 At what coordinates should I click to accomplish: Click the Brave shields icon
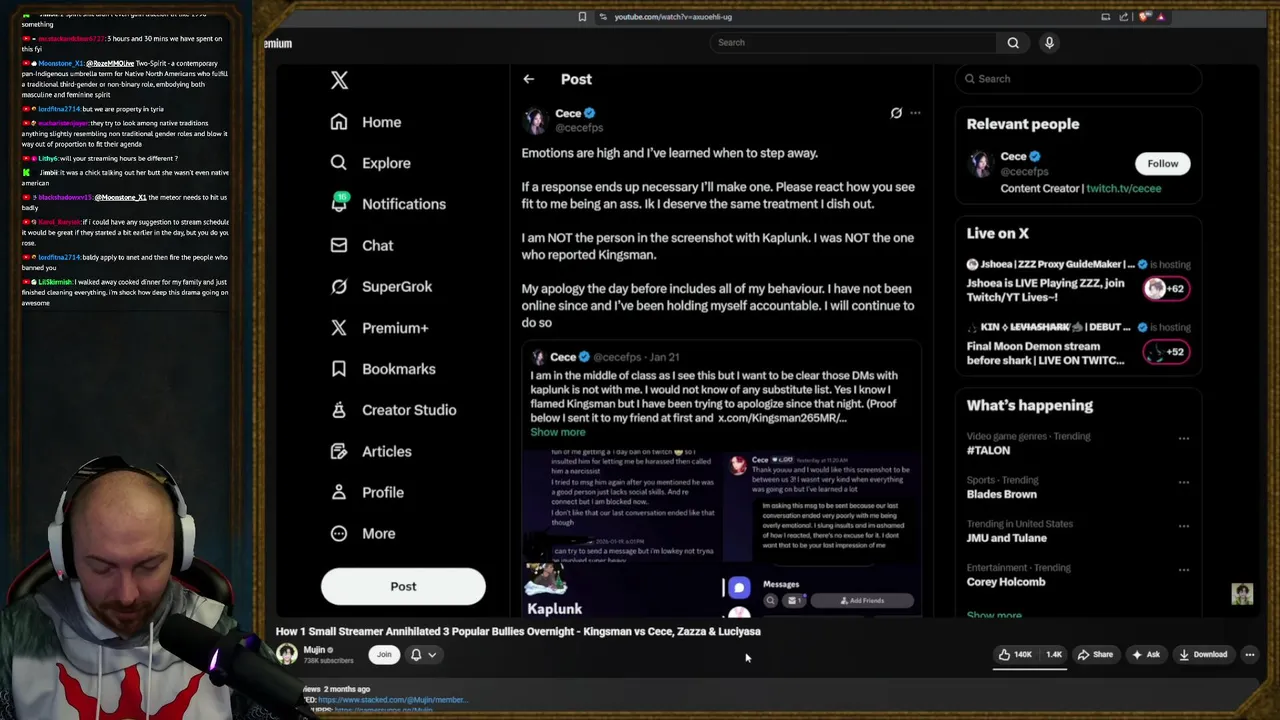click(x=1145, y=17)
